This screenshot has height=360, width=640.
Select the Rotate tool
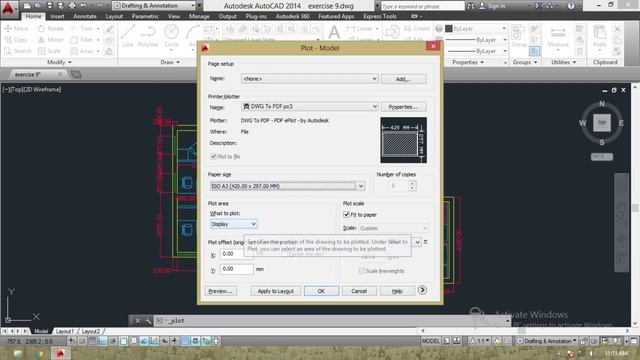pyautogui.click(x=51, y=29)
